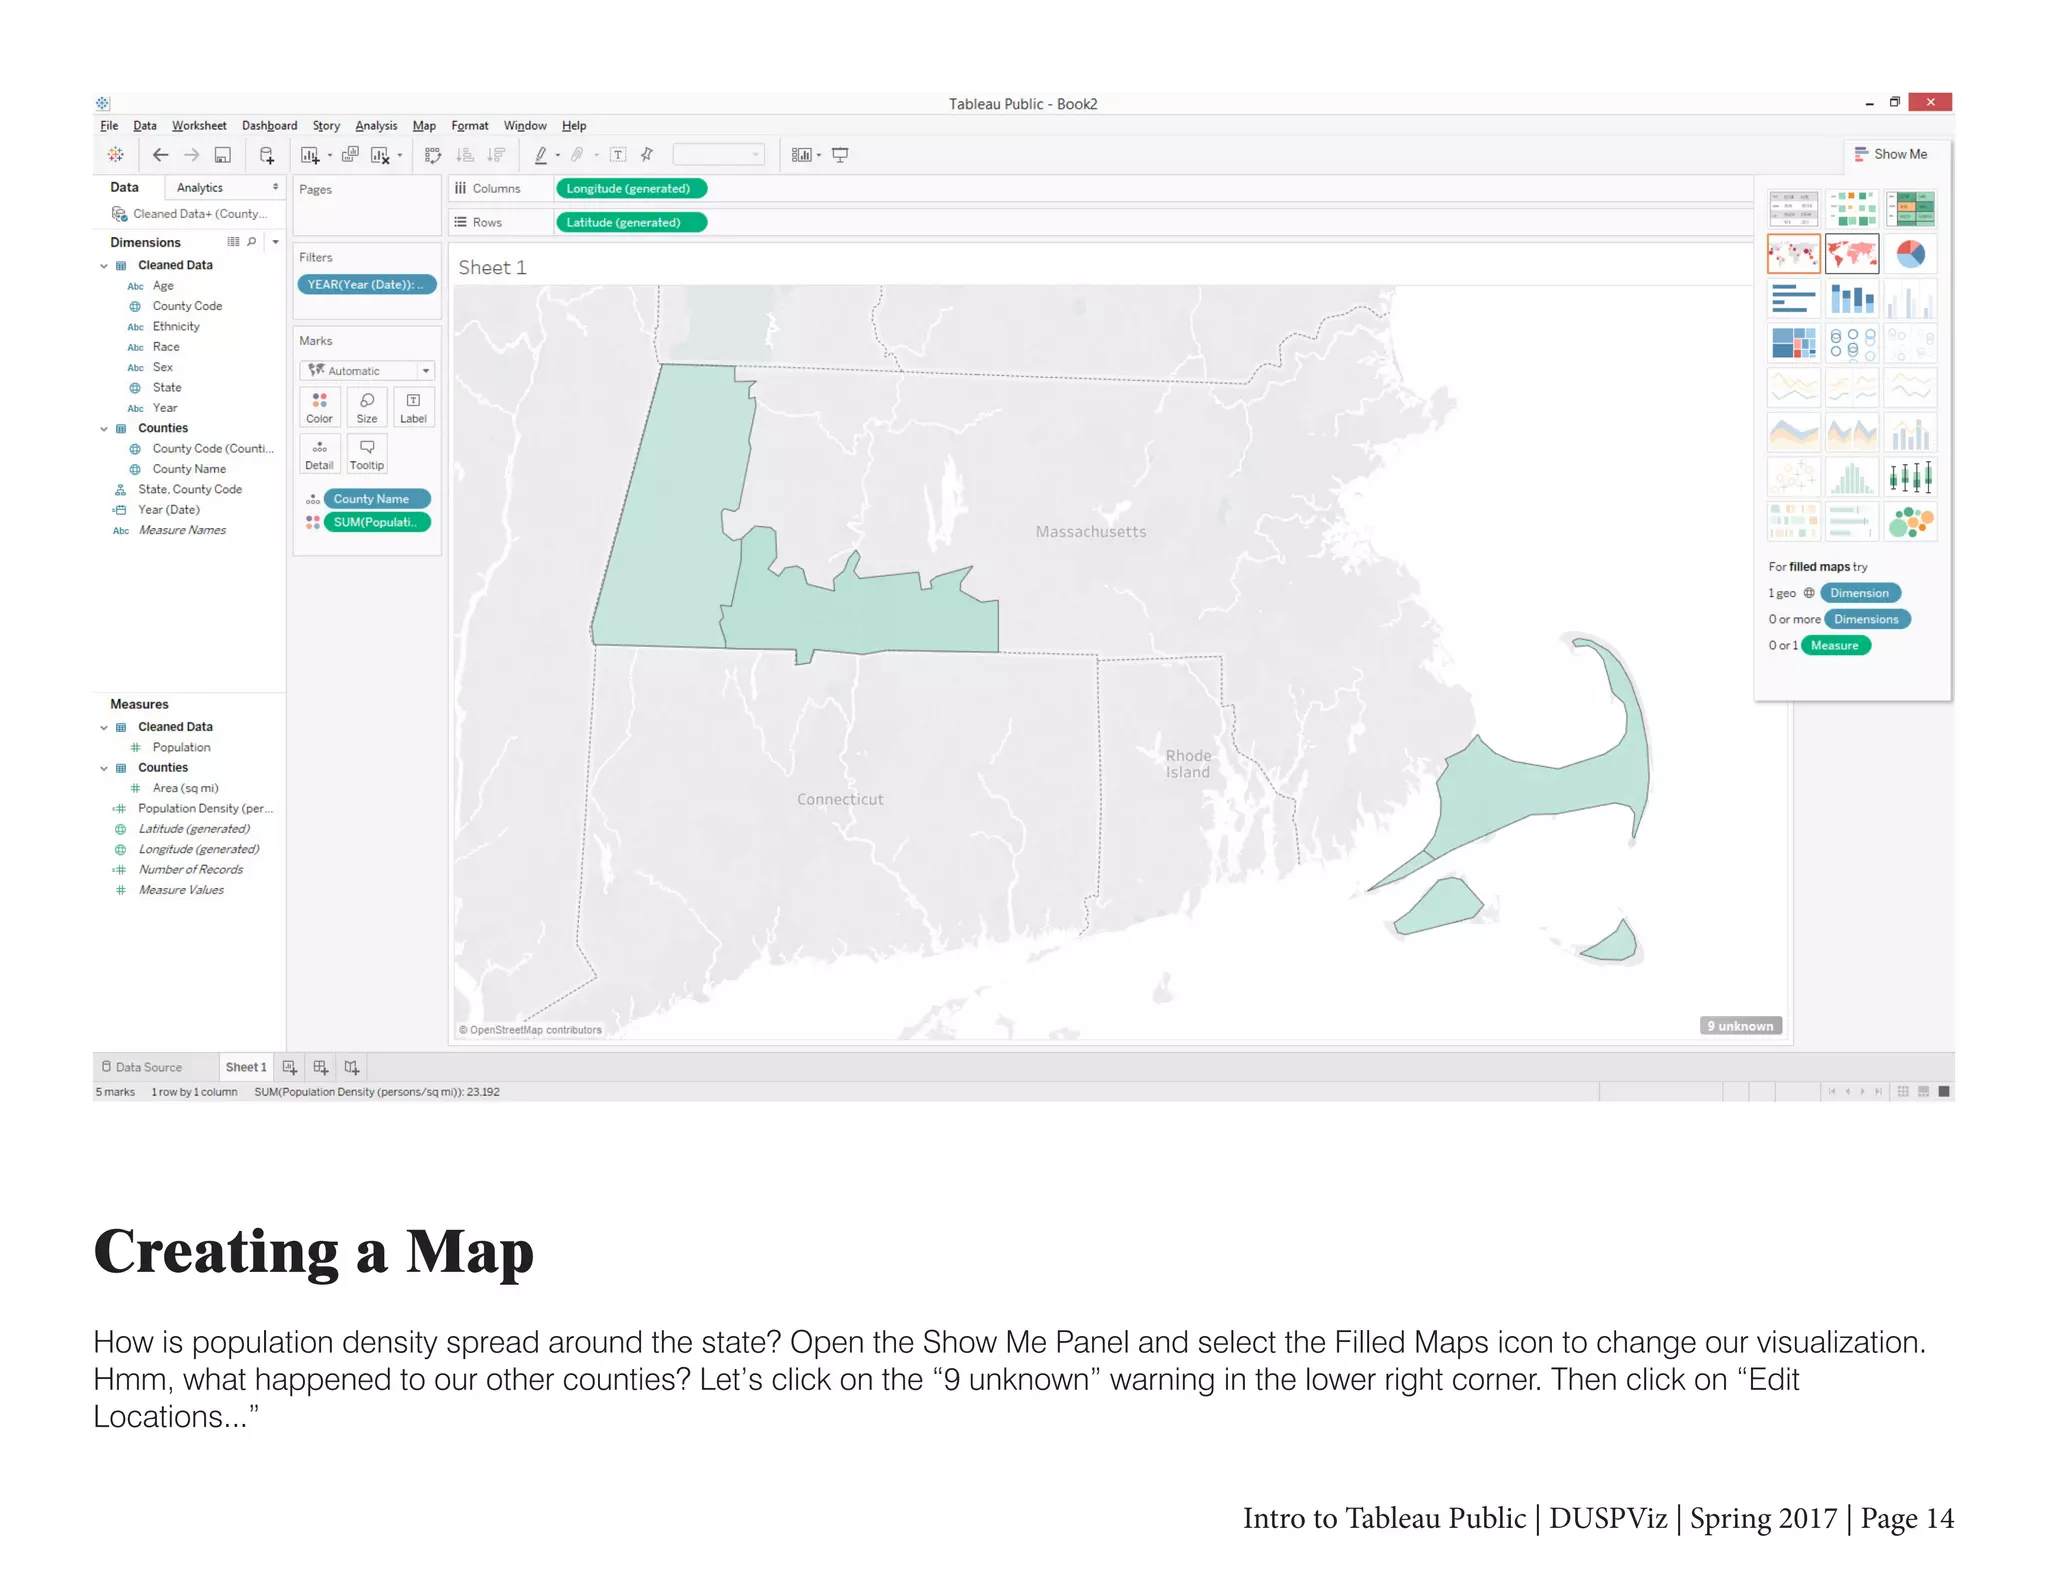The image size is (2048, 1582).
Task: Click the Highlight pen icon
Action: (x=541, y=155)
